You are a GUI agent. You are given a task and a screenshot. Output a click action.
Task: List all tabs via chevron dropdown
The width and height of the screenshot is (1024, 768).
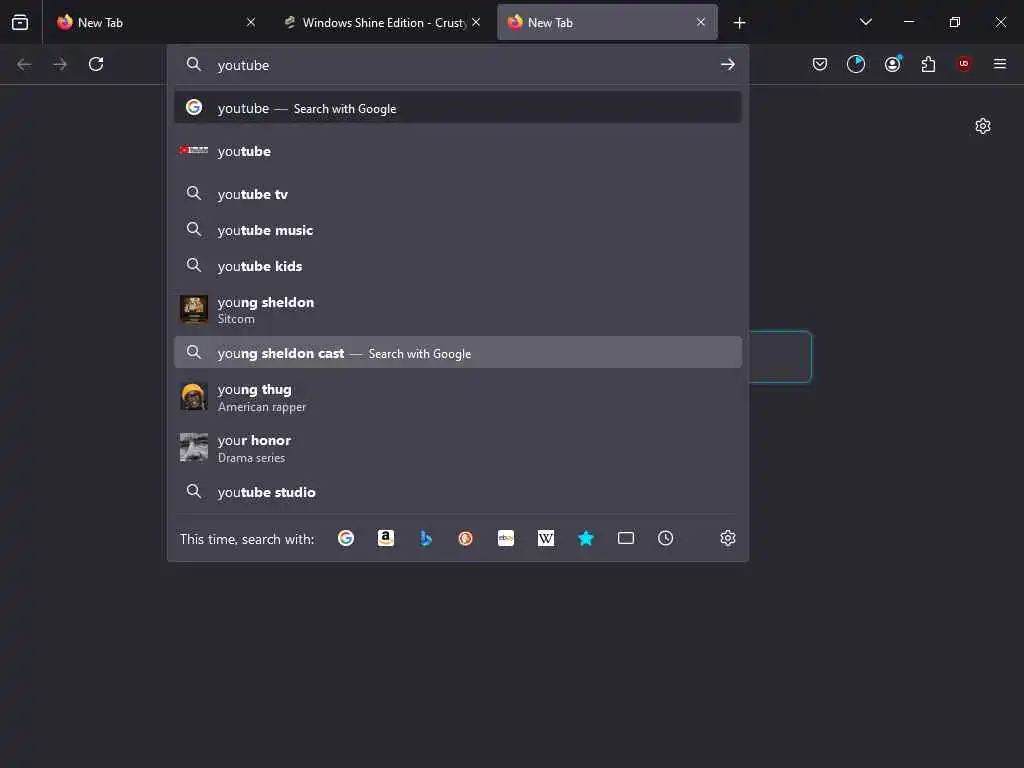pyautogui.click(x=866, y=22)
